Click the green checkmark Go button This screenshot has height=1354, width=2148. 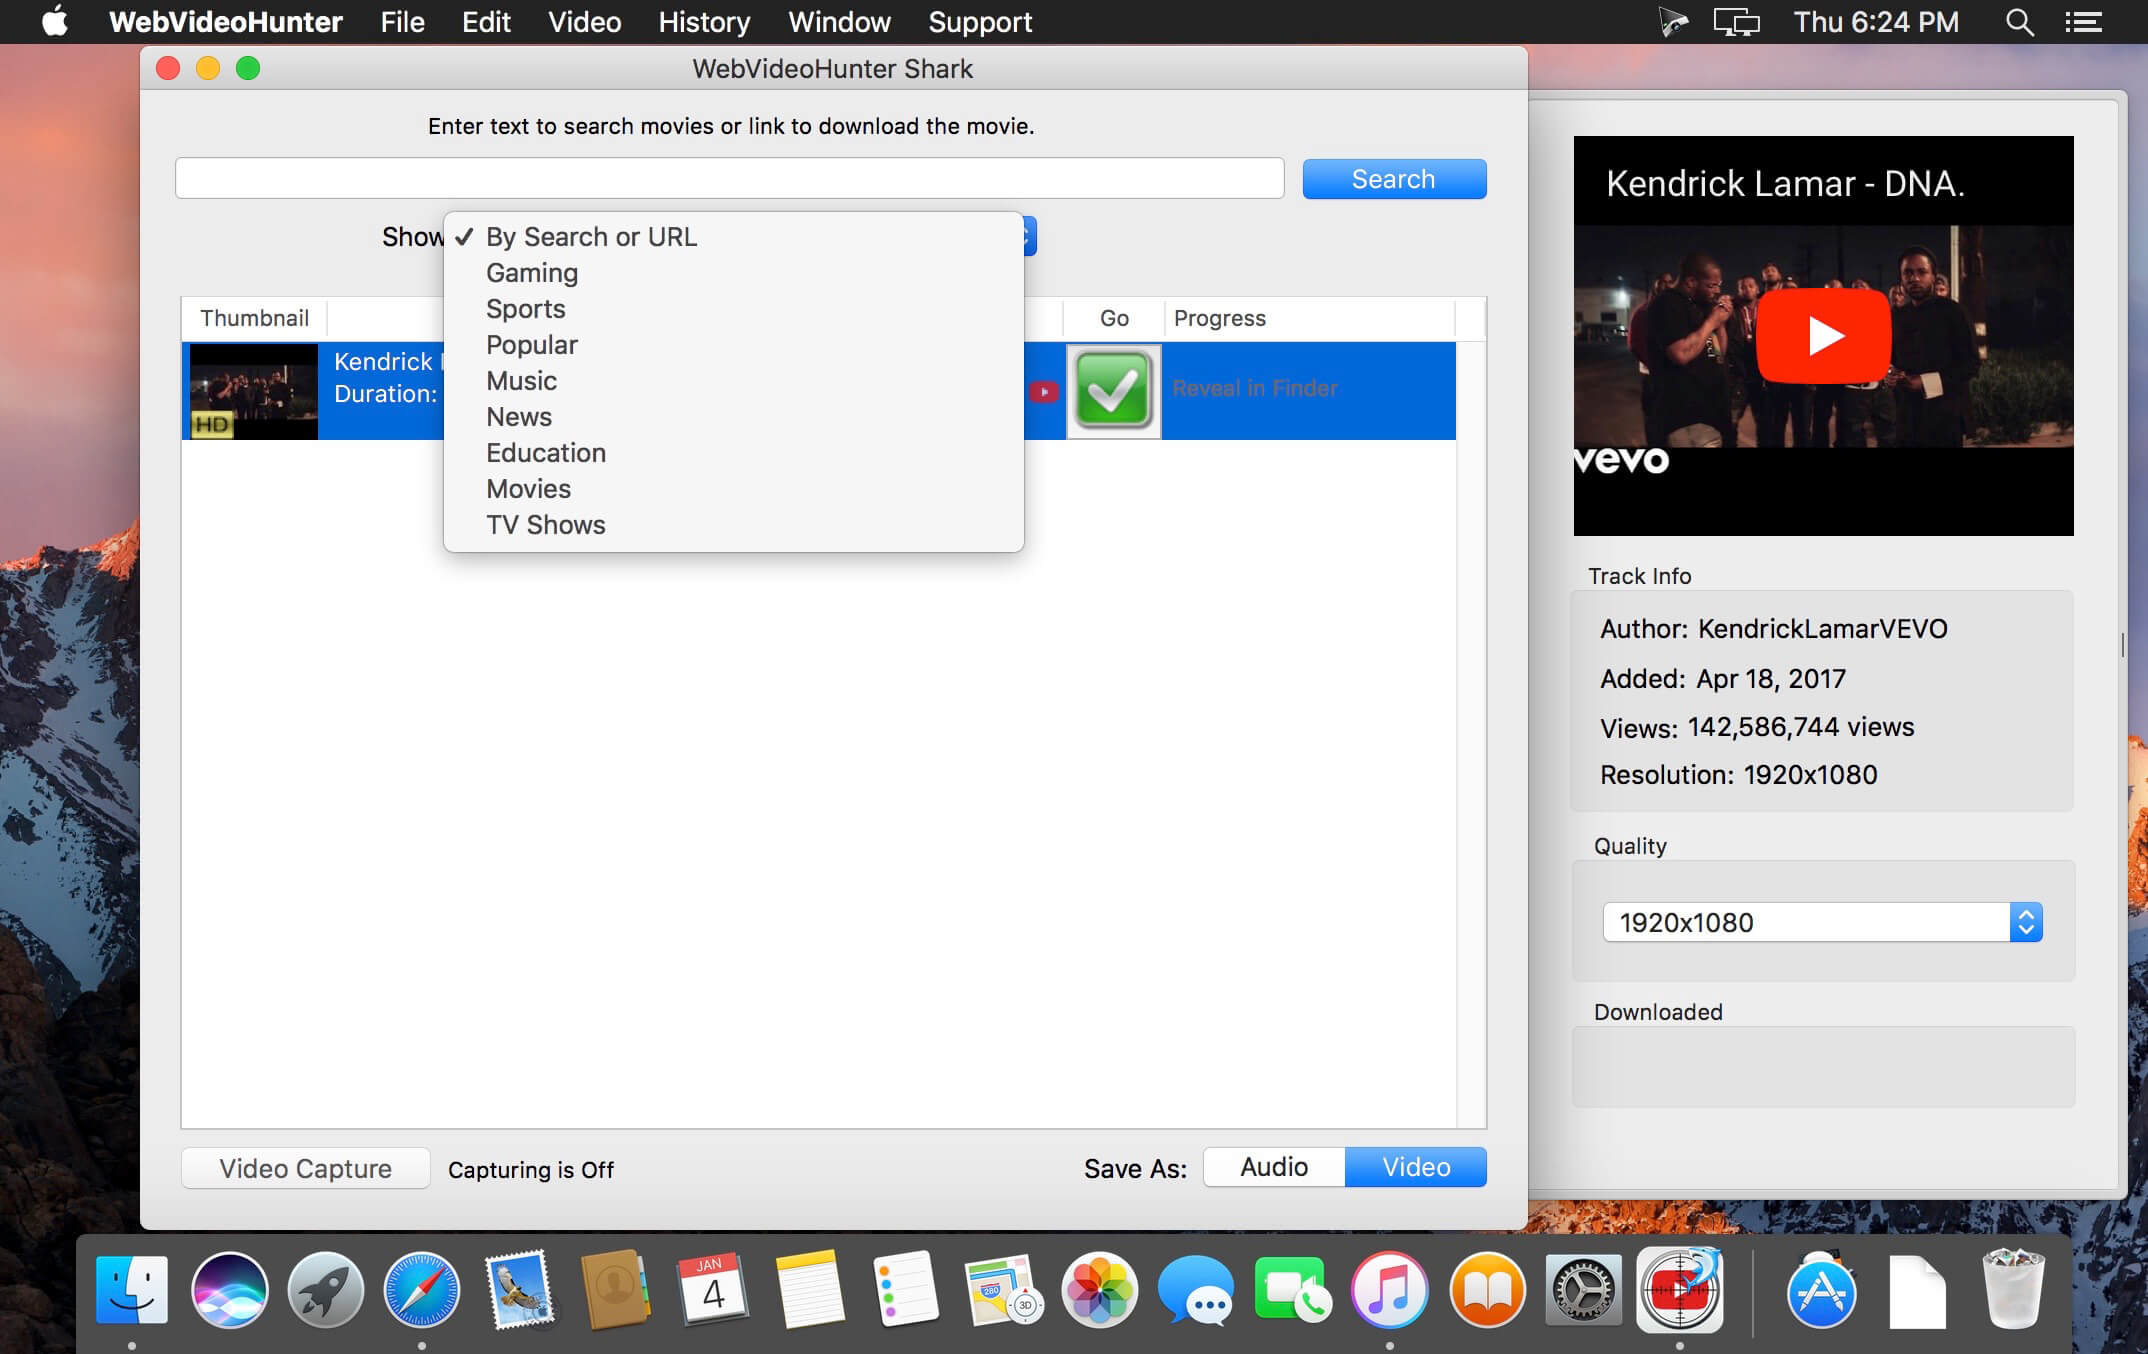coord(1113,391)
